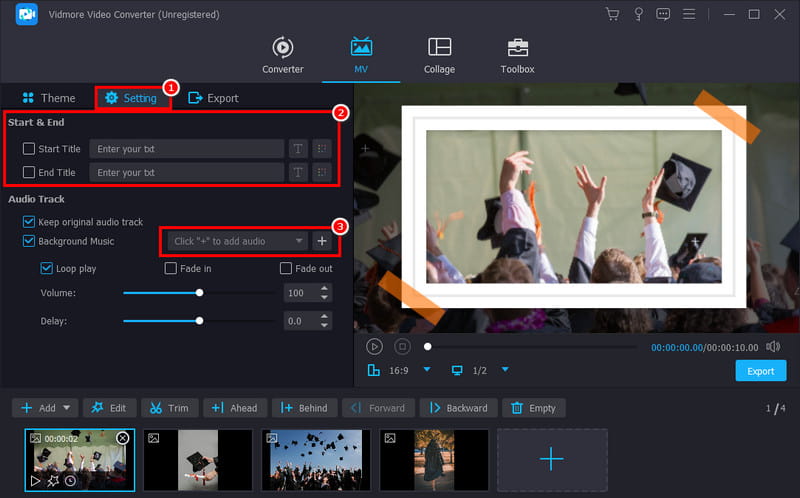
Task: Enable the Start Title checkbox
Action: (29, 149)
